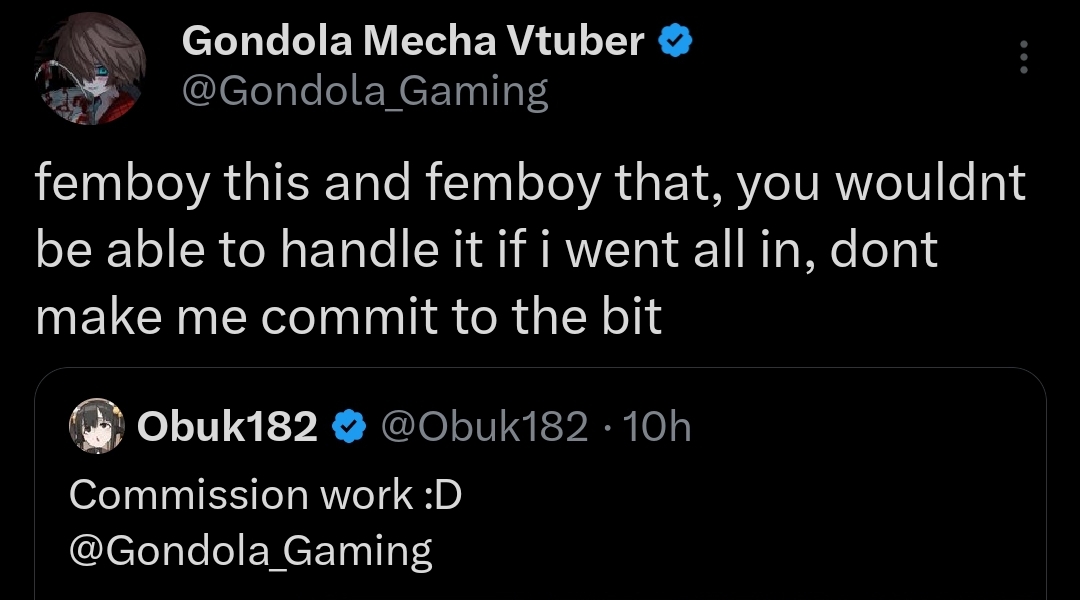Click tweet line 'make me commit to the bit'
This screenshot has height=600, width=1080.
(x=349, y=316)
